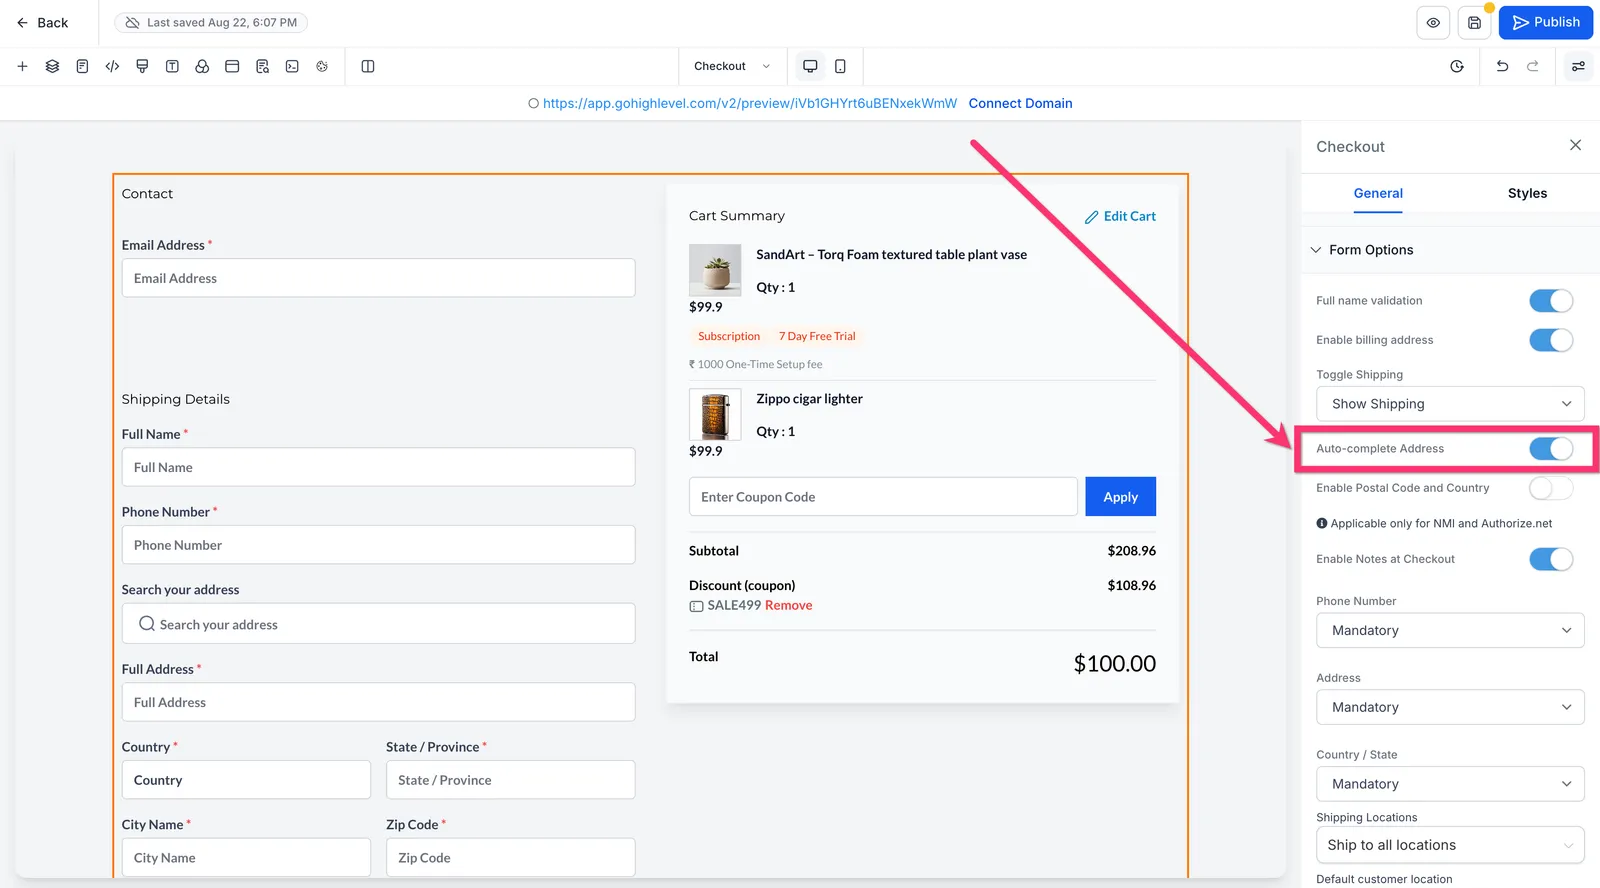Open the Country / State Mandatory dropdown
This screenshot has width=1600, height=888.
click(1450, 784)
